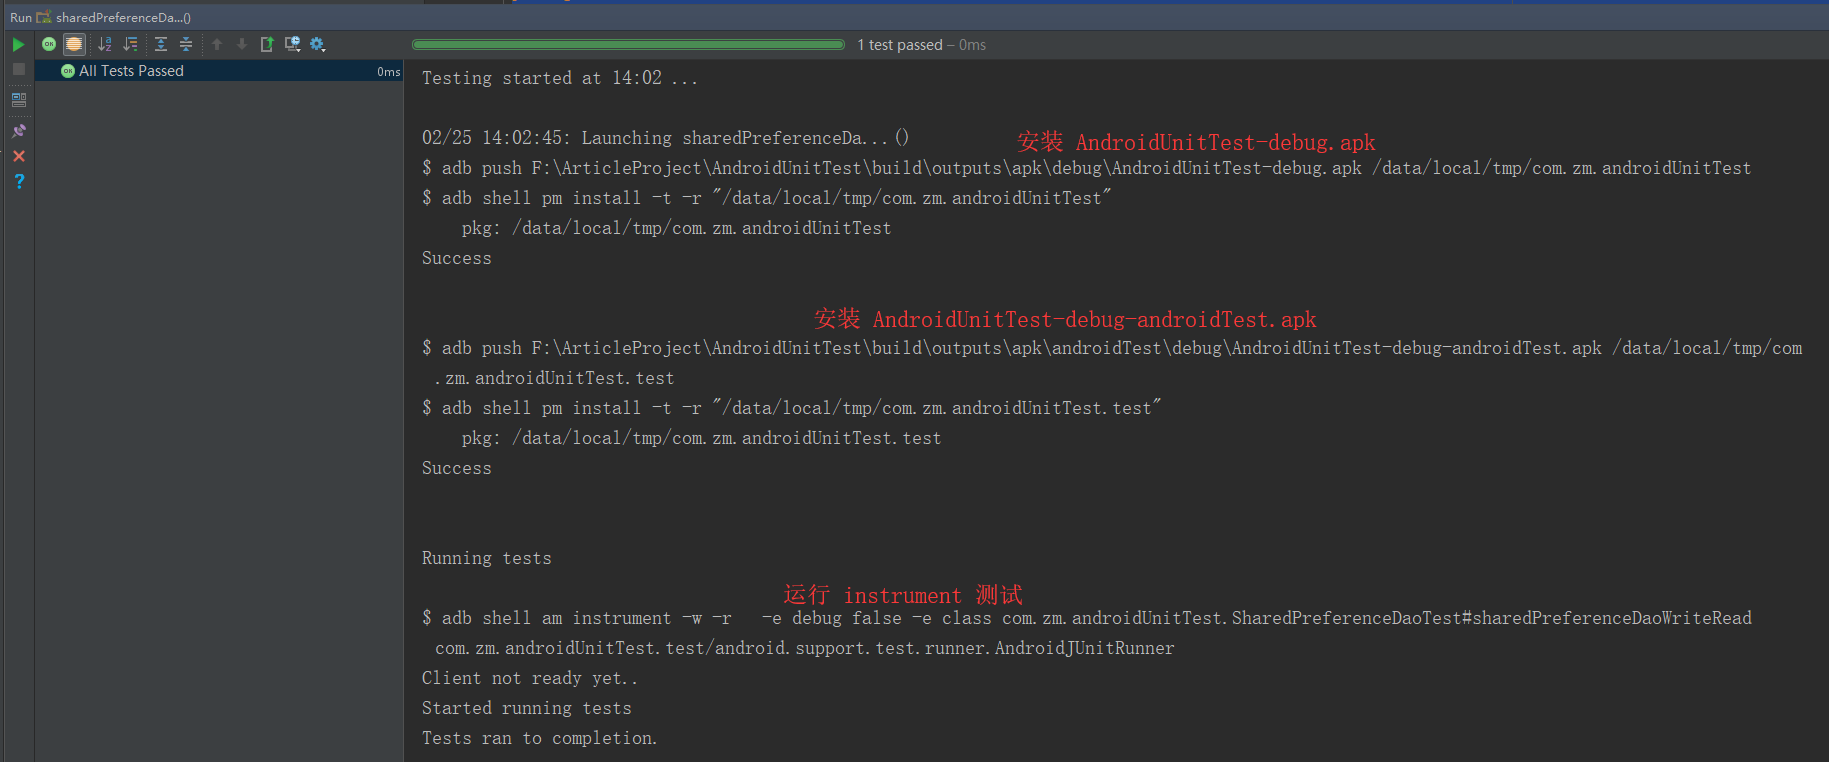Image resolution: width=1829 pixels, height=762 pixels.
Task: Click the first 'Success' output line
Action: [457, 258]
